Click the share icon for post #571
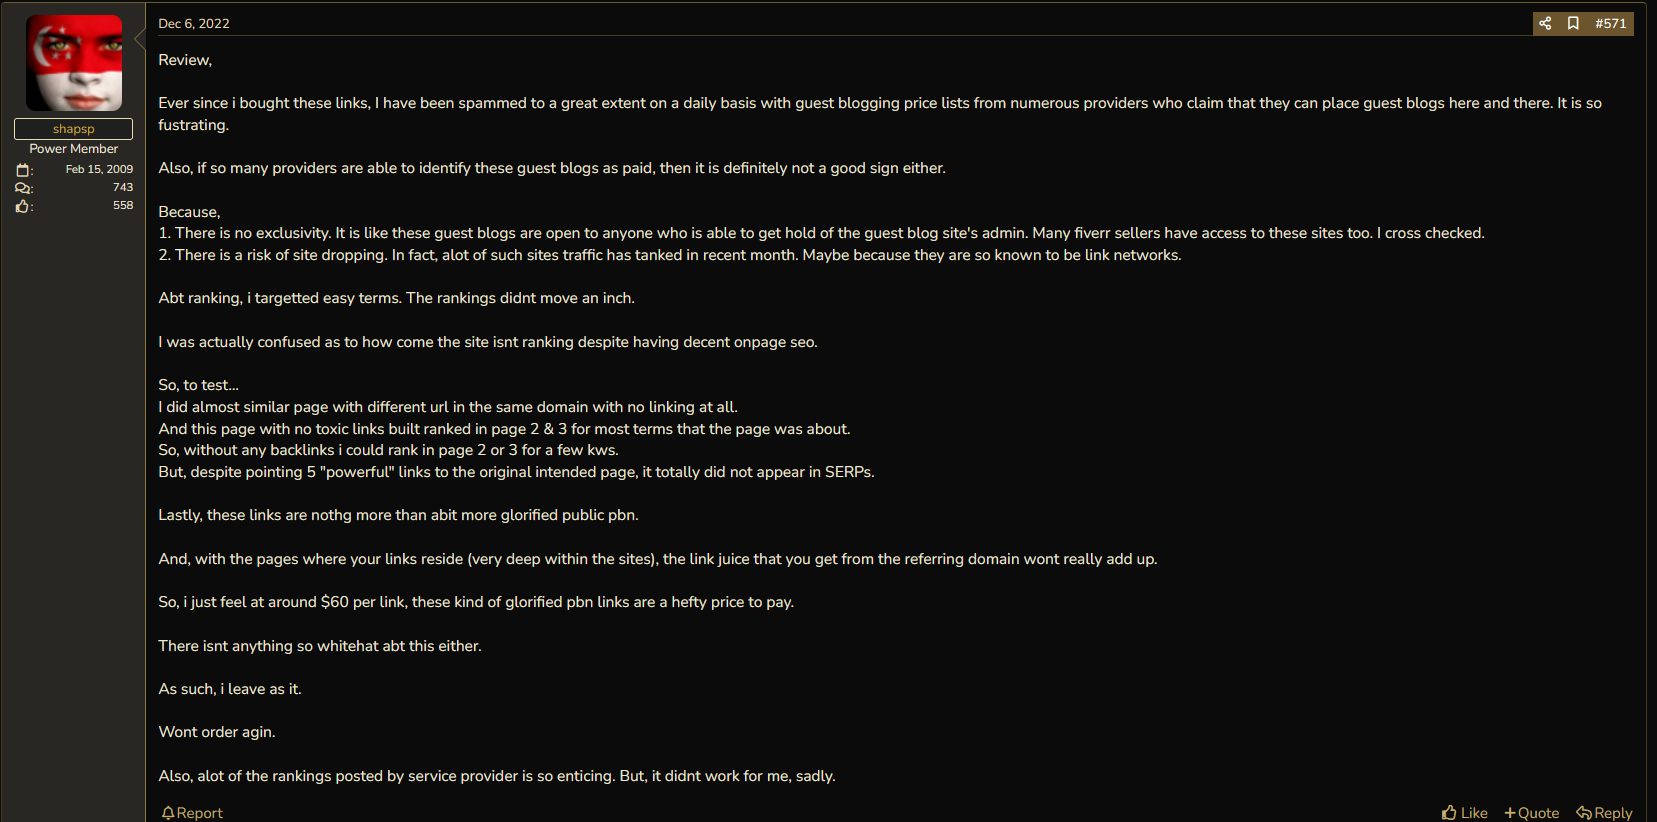1657x822 pixels. (x=1545, y=23)
